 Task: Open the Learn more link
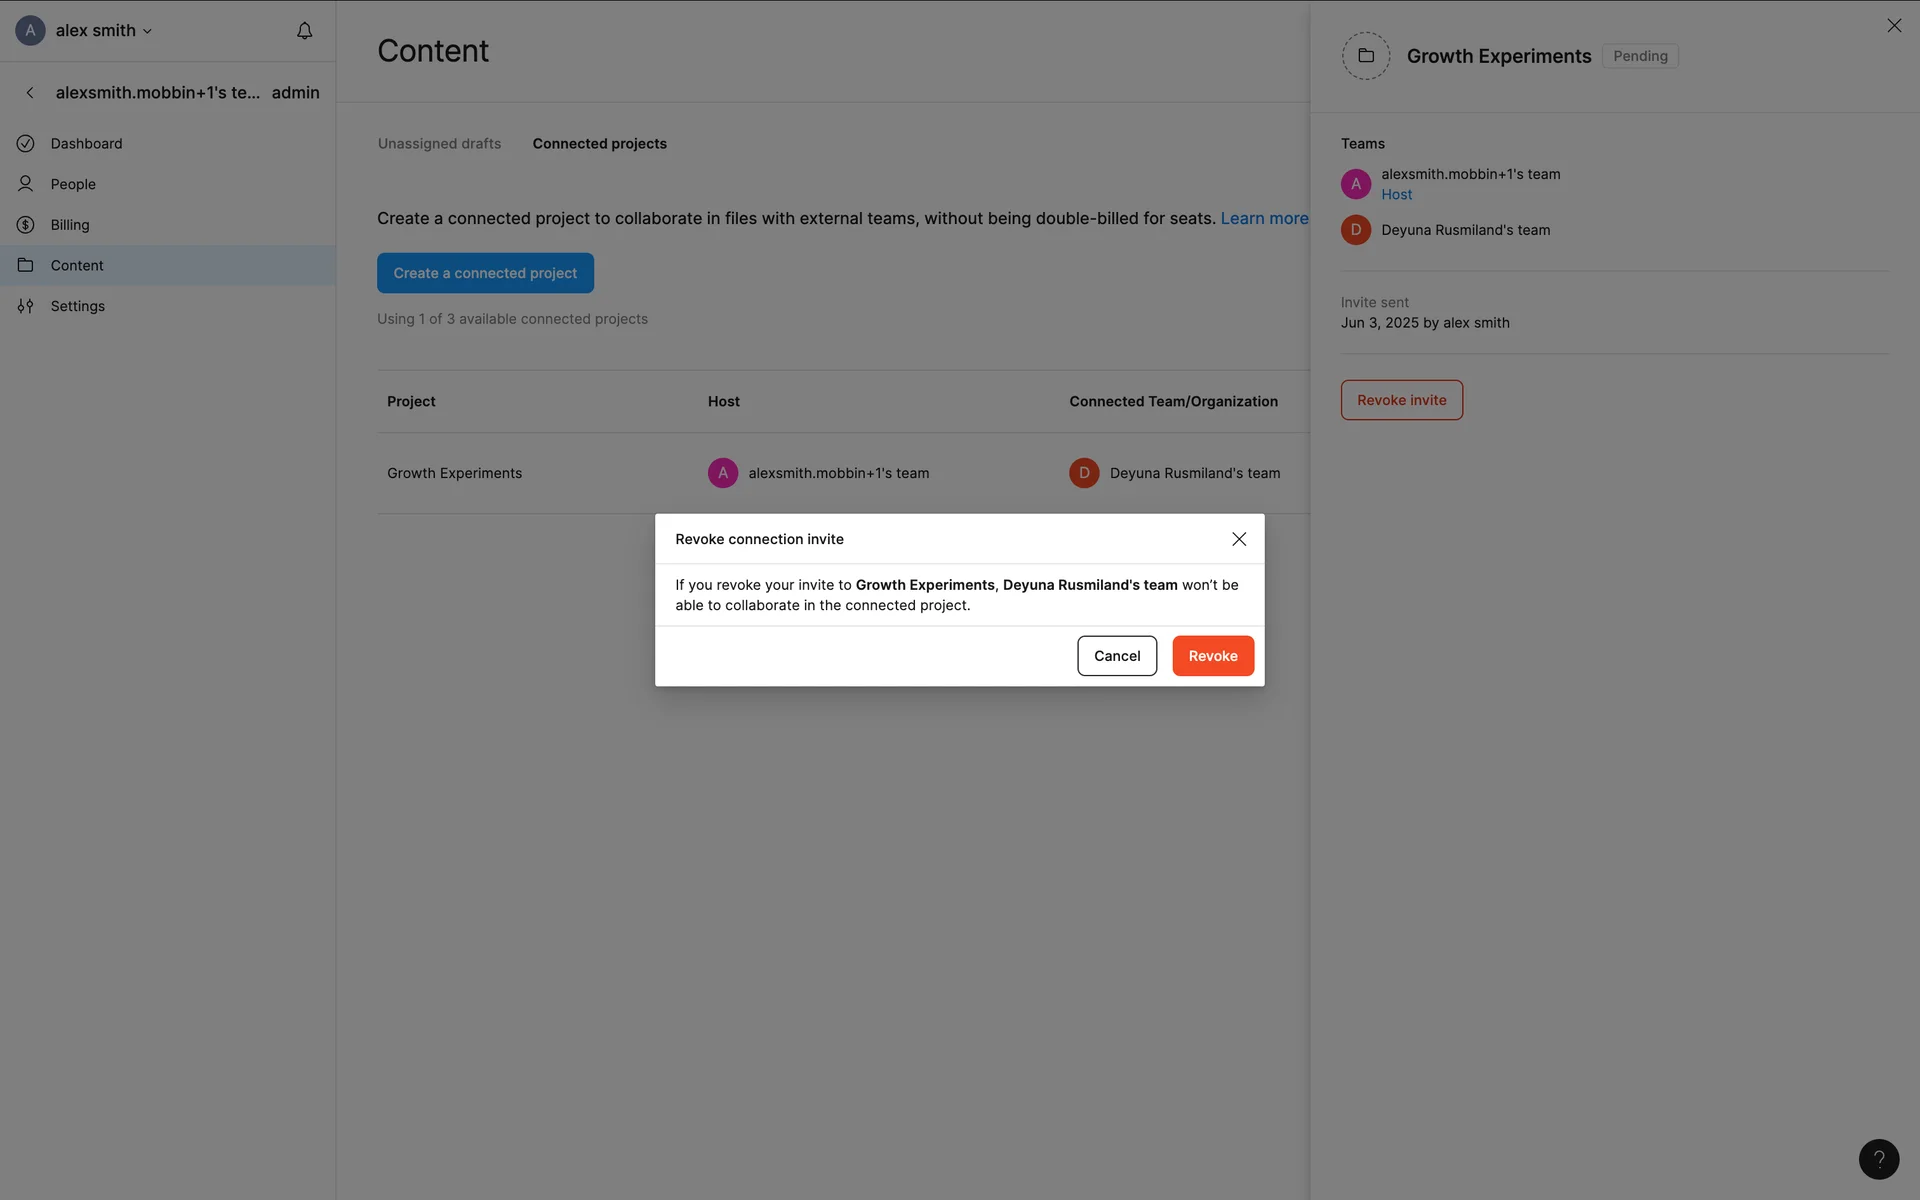click(1263, 218)
